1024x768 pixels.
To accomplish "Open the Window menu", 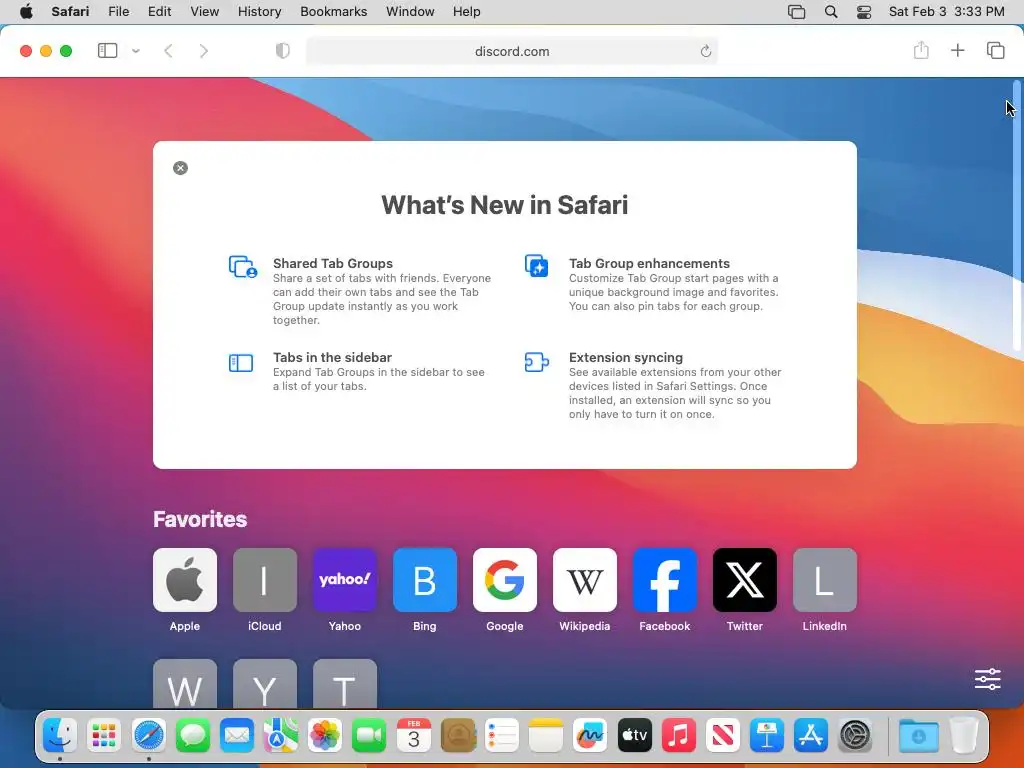I will [410, 12].
